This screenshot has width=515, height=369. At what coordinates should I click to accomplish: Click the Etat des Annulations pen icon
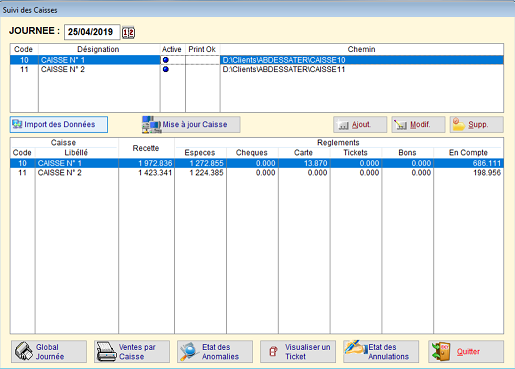click(x=355, y=349)
